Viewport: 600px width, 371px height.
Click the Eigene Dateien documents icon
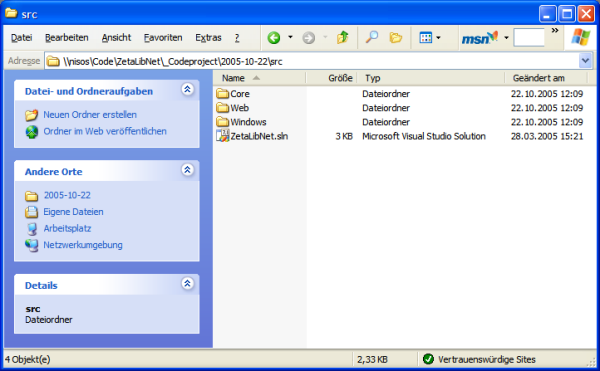click(32, 212)
